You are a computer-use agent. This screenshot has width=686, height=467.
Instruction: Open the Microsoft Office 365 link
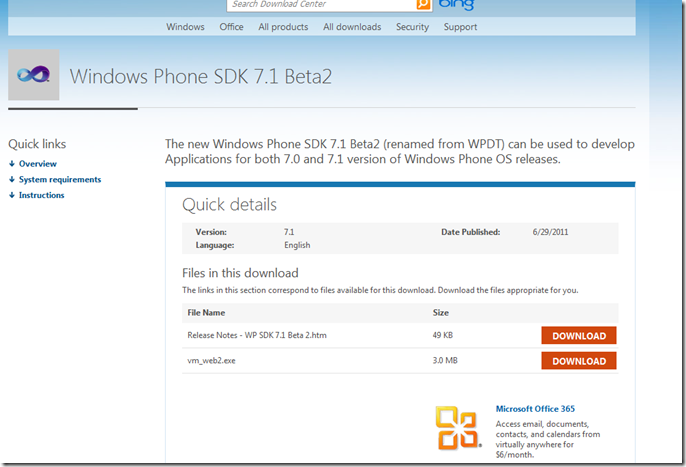pyautogui.click(x=535, y=409)
